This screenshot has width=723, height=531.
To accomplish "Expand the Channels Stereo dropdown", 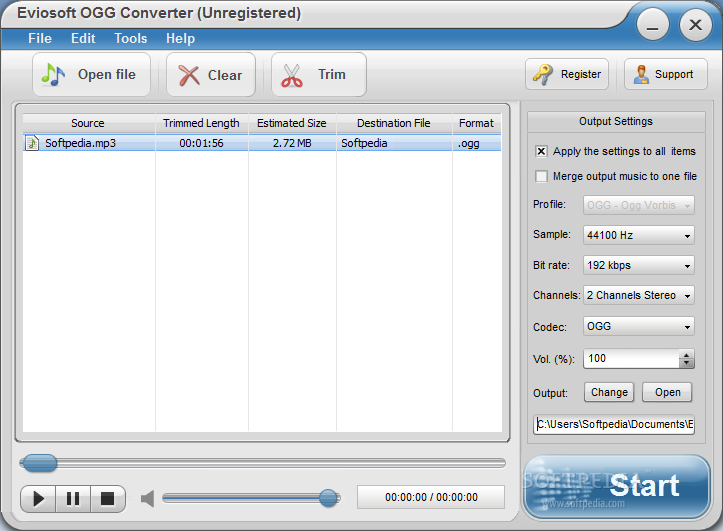I will coord(639,295).
